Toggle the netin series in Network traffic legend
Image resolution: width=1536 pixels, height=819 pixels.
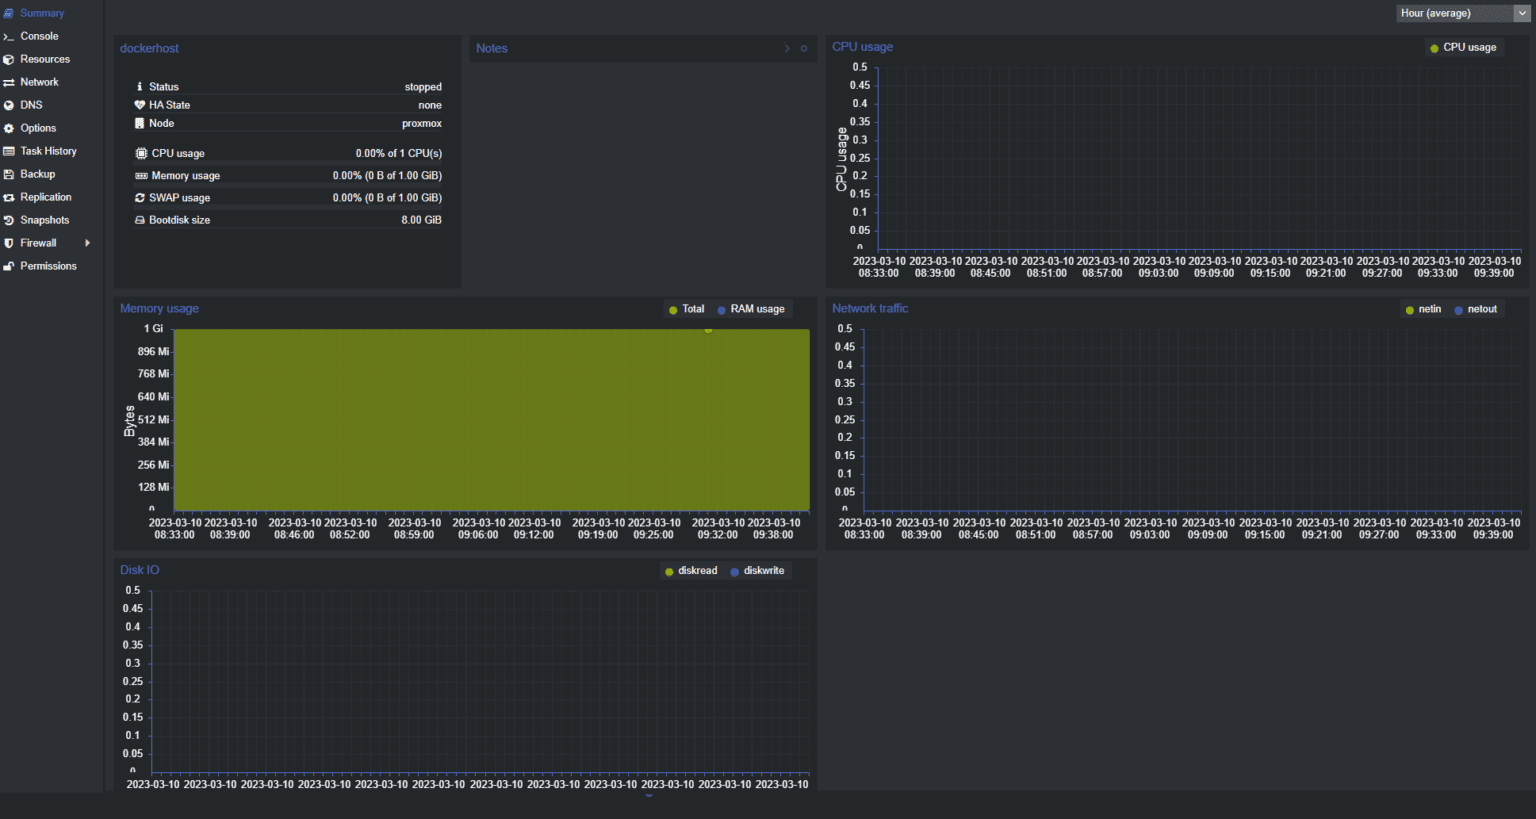click(x=1429, y=310)
